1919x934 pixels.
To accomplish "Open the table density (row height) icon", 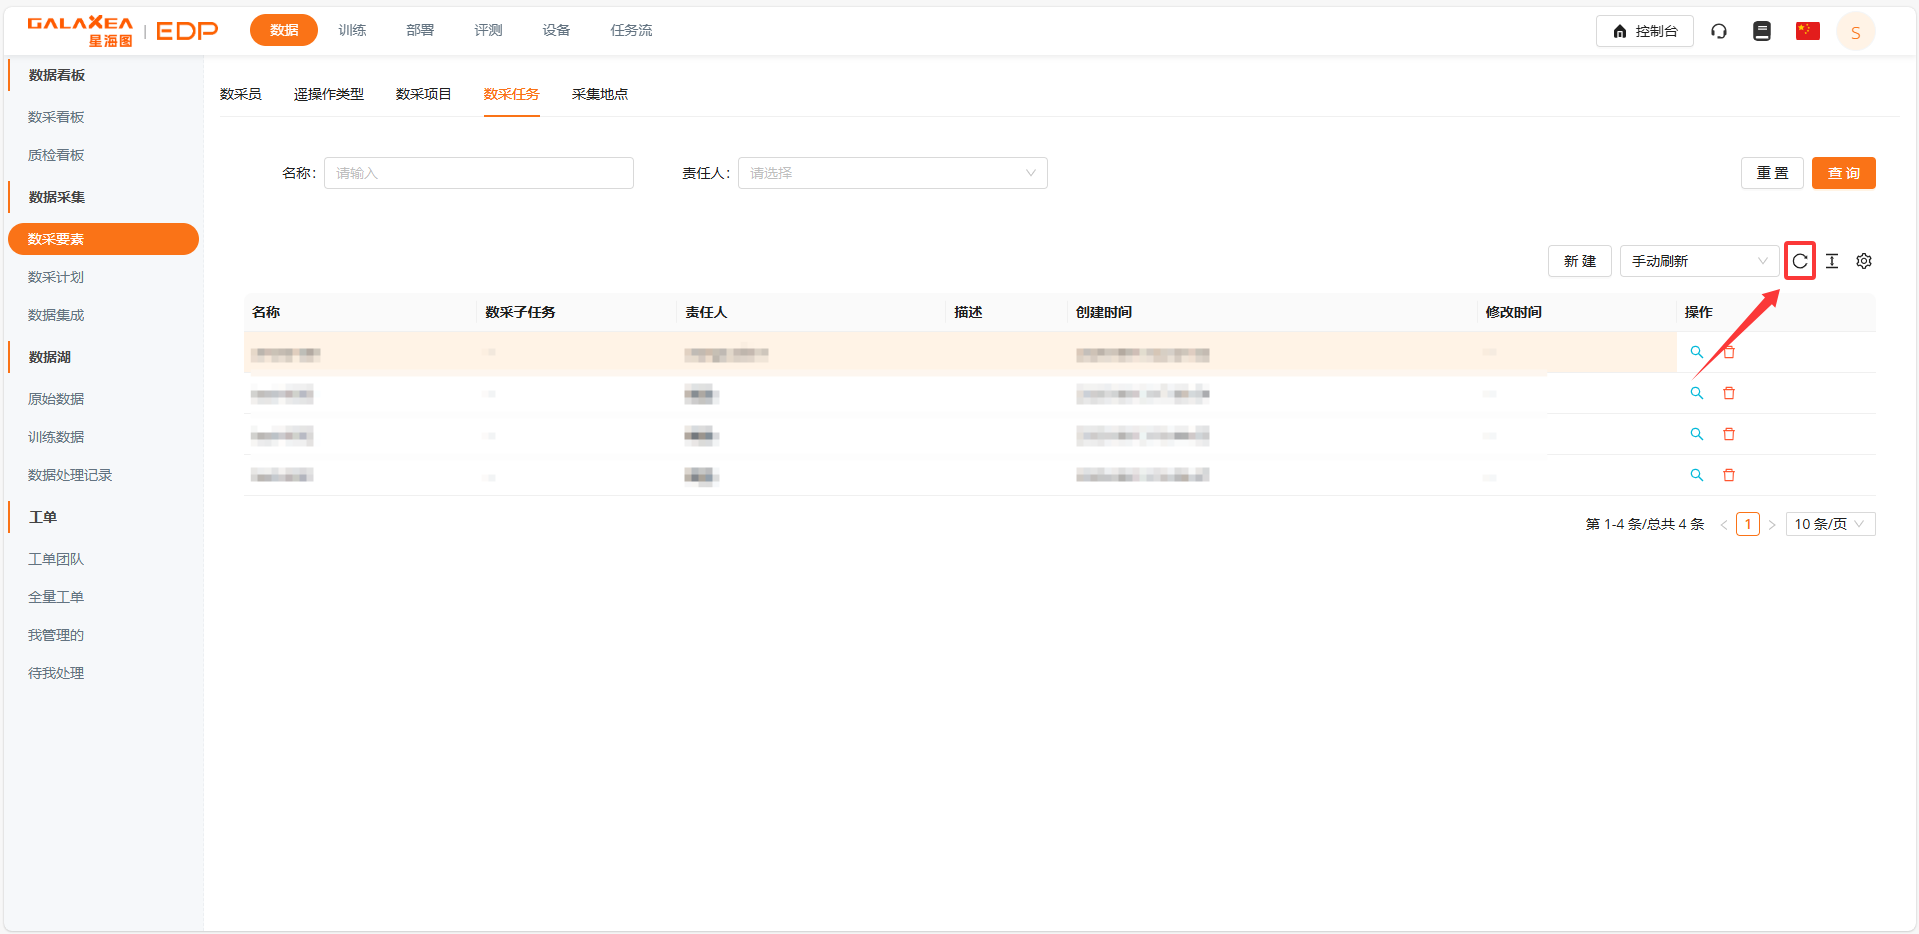I will (x=1831, y=261).
